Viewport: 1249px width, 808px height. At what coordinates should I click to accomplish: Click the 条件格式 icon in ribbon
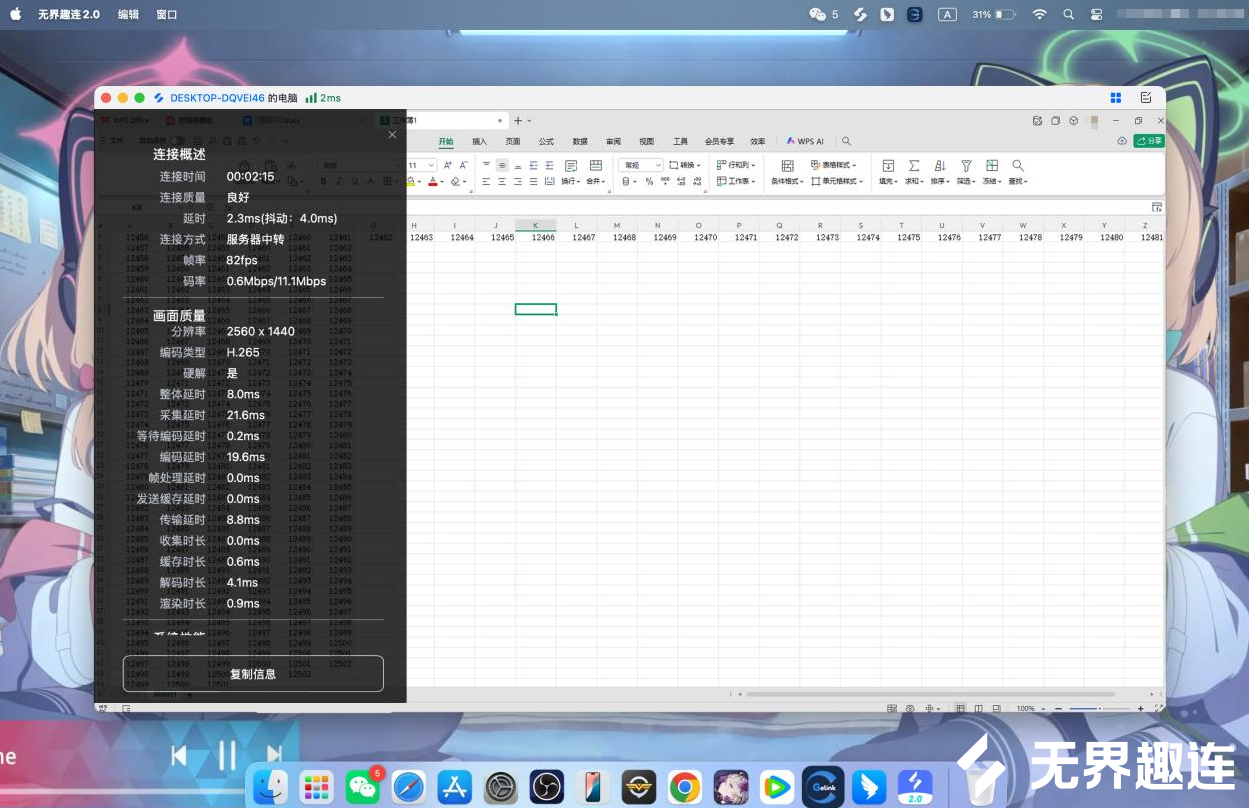point(787,166)
